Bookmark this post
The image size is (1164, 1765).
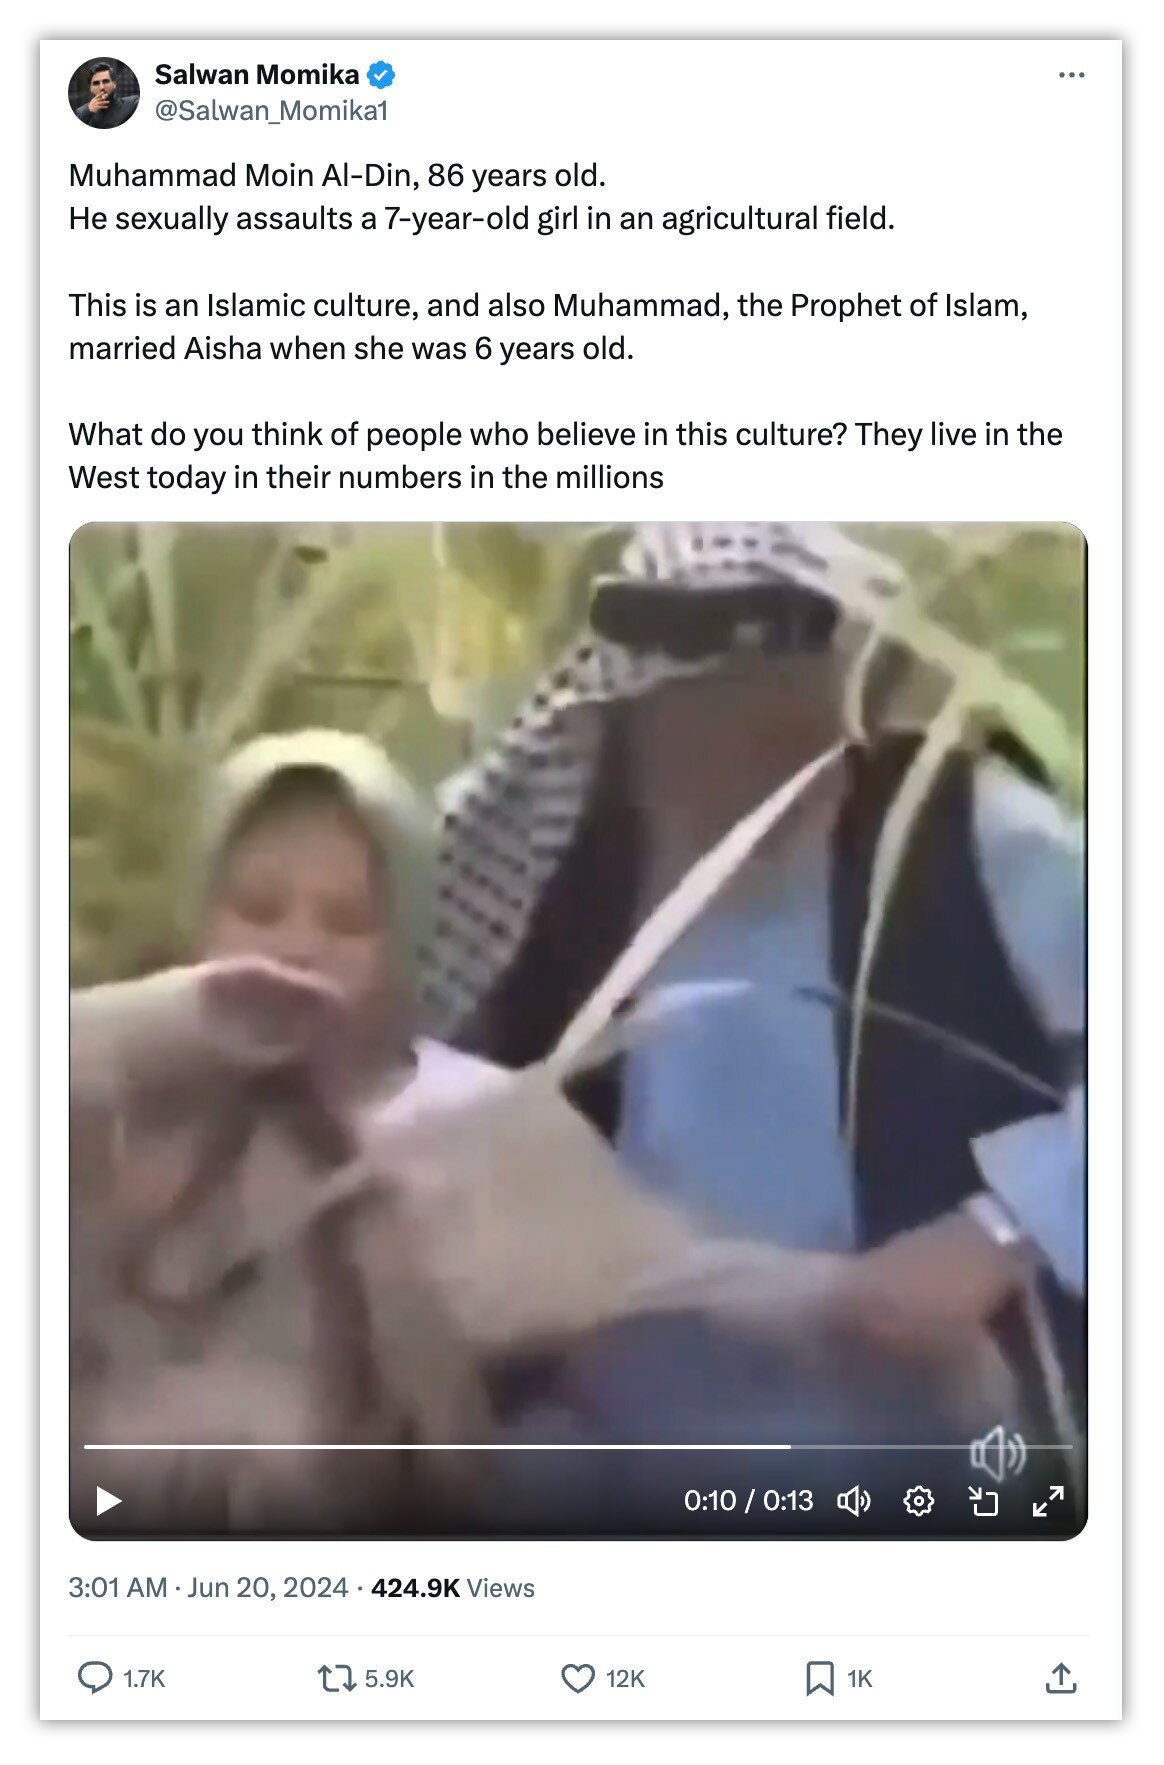pyautogui.click(x=820, y=1677)
